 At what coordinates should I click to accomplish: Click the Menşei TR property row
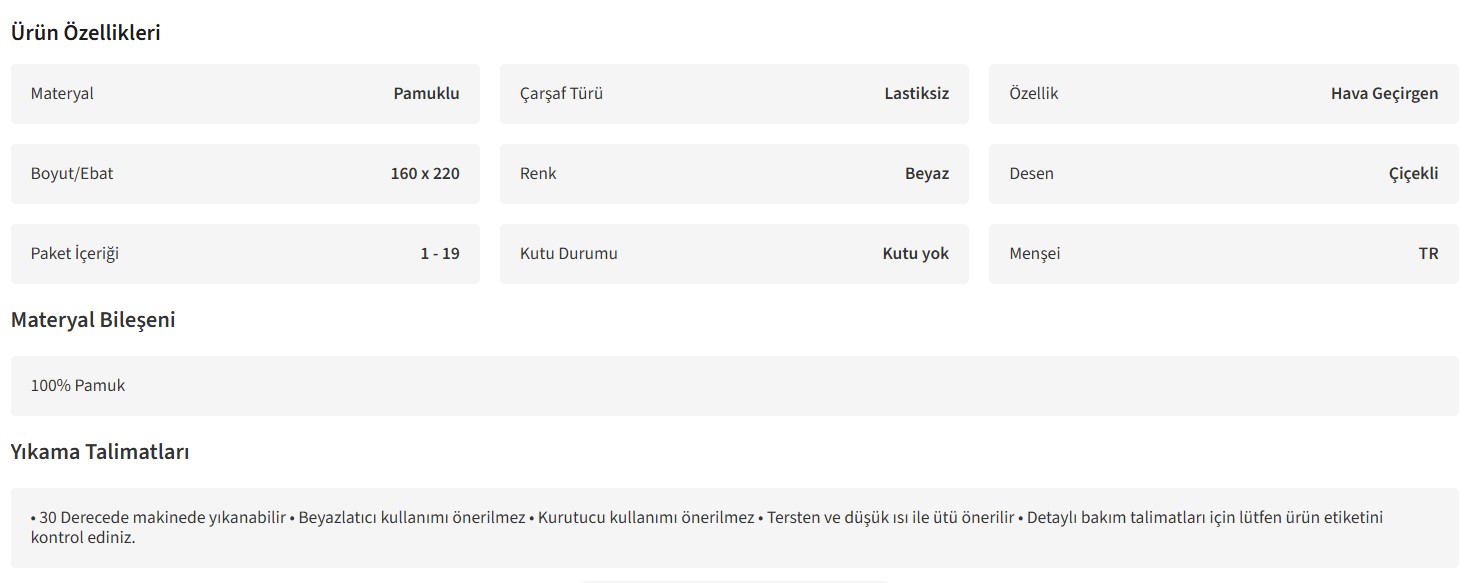point(1223,254)
